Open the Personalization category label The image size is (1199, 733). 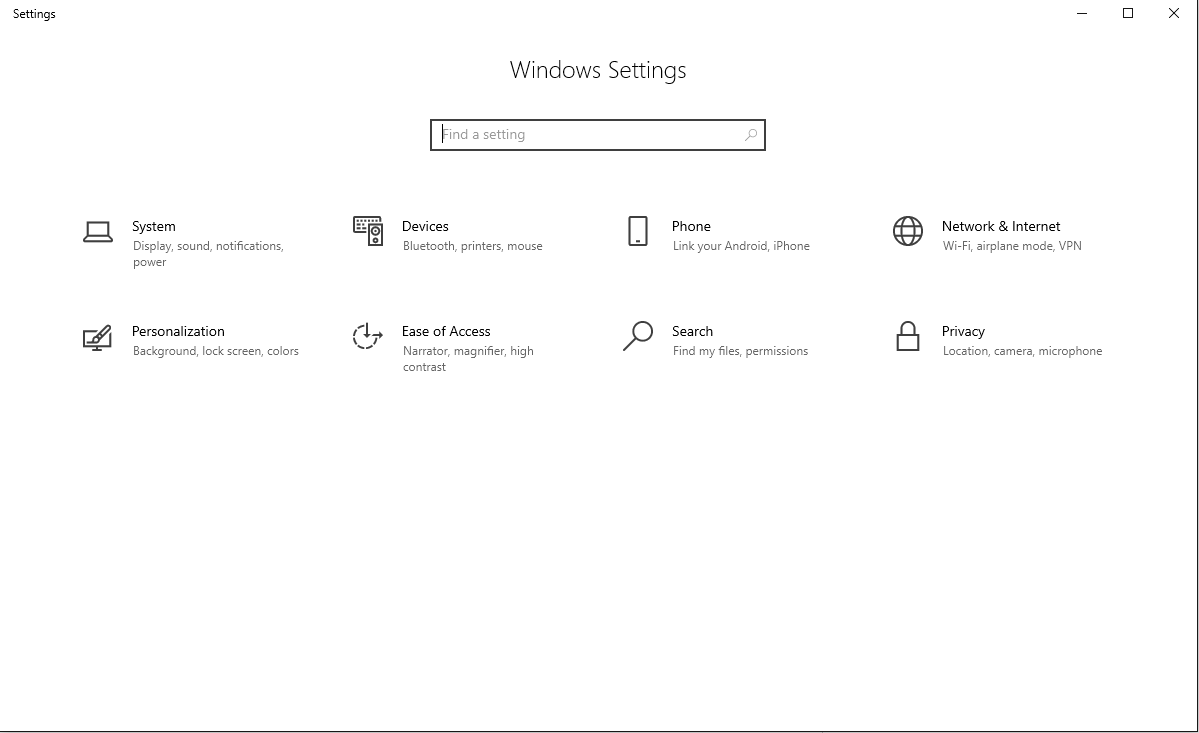(178, 331)
